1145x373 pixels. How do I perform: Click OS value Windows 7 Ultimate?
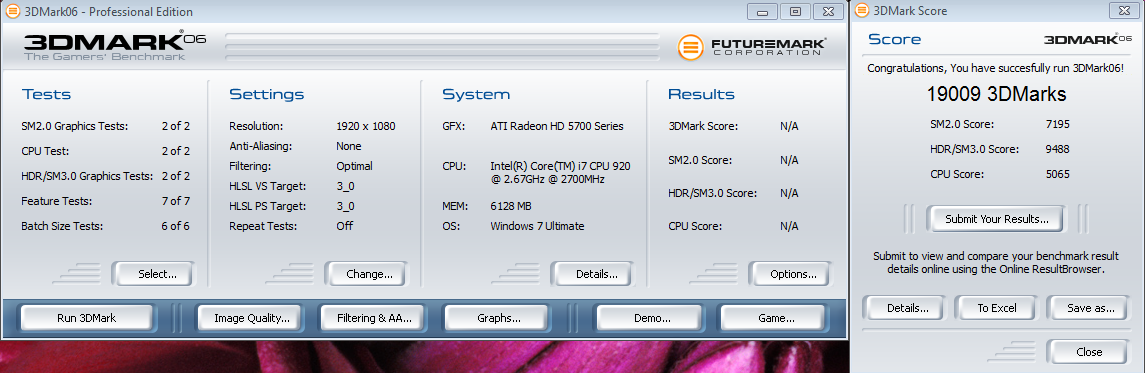537,226
